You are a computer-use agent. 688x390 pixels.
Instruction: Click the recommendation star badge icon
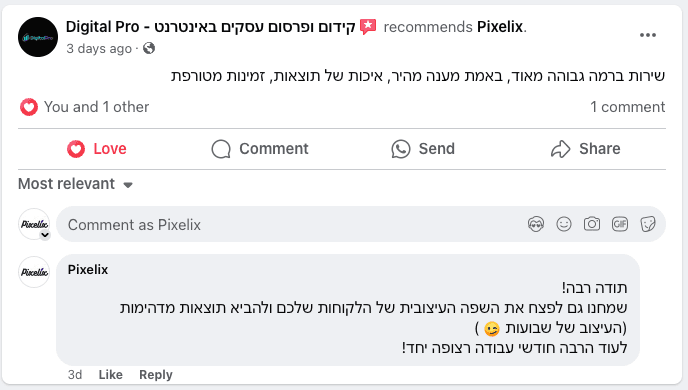[368, 27]
